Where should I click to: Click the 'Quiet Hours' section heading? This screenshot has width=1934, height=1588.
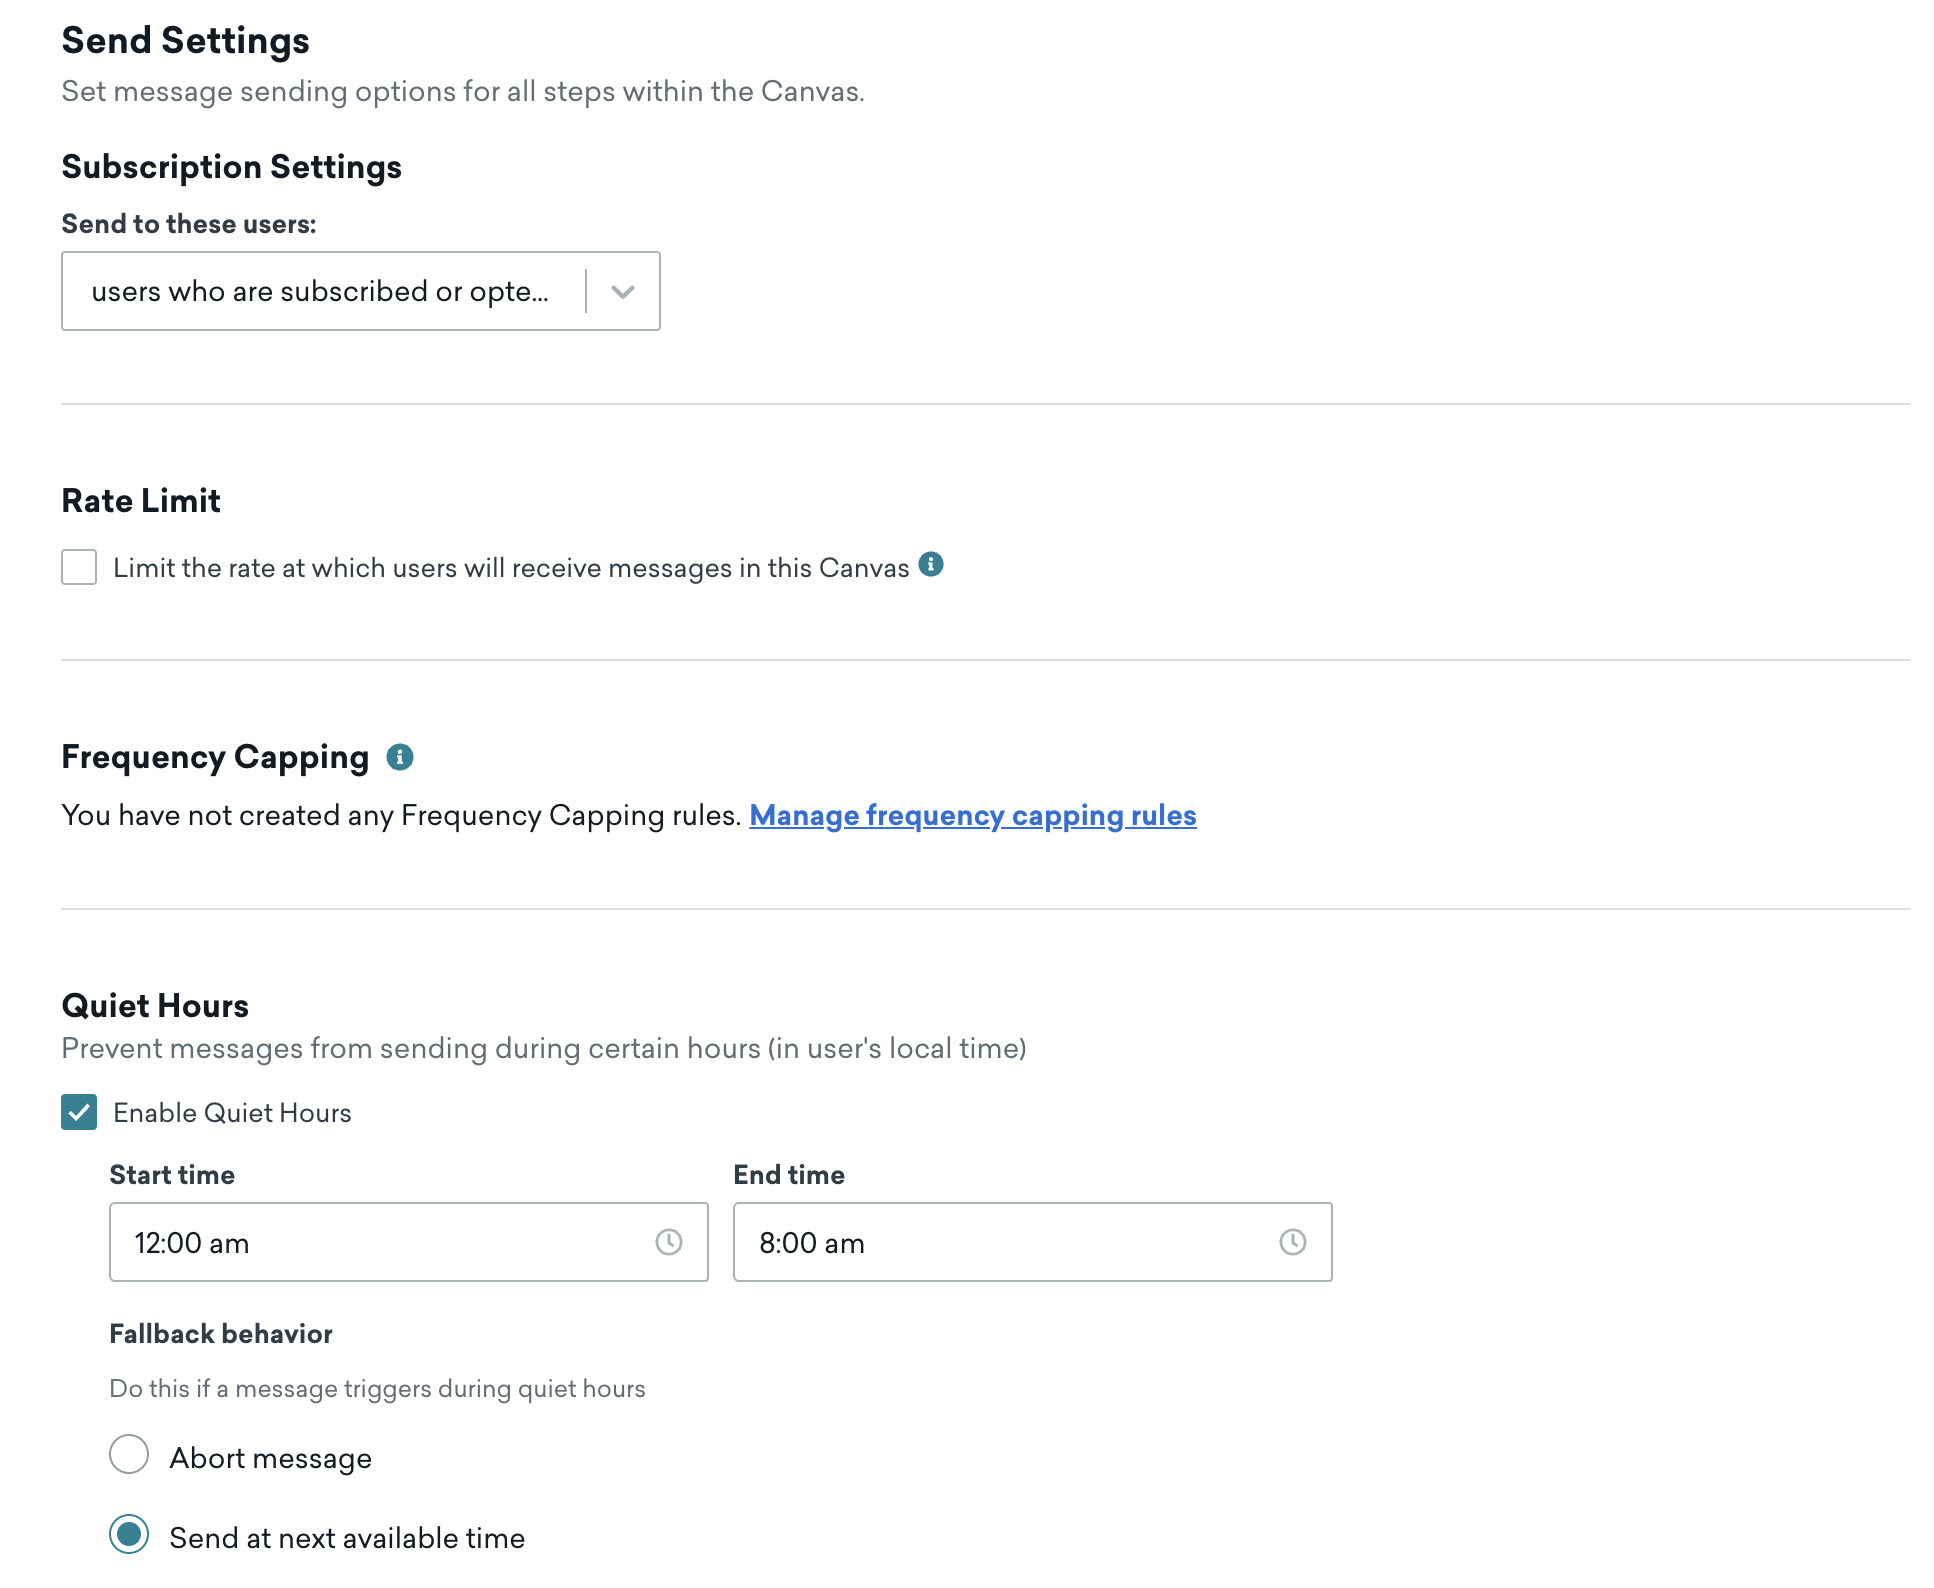(x=155, y=1005)
